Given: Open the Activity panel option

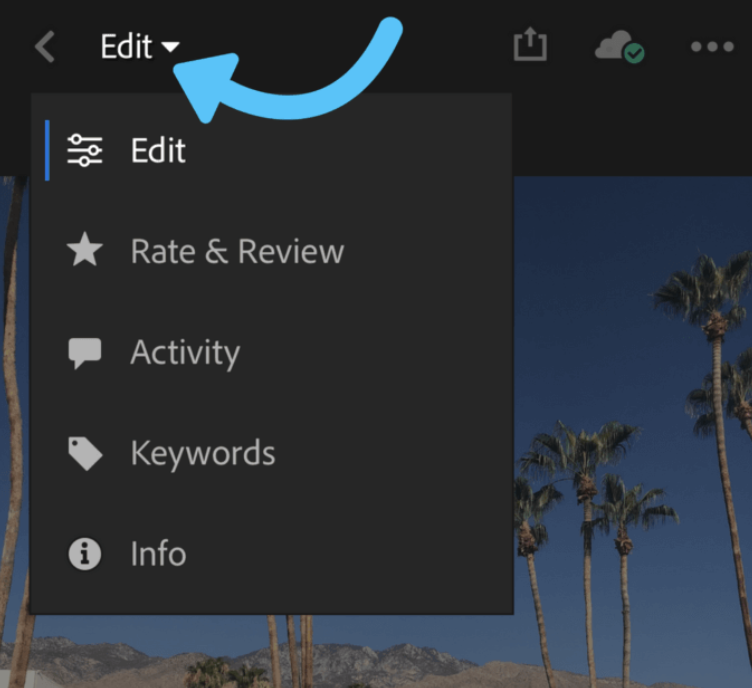Looking at the screenshot, I should point(185,352).
